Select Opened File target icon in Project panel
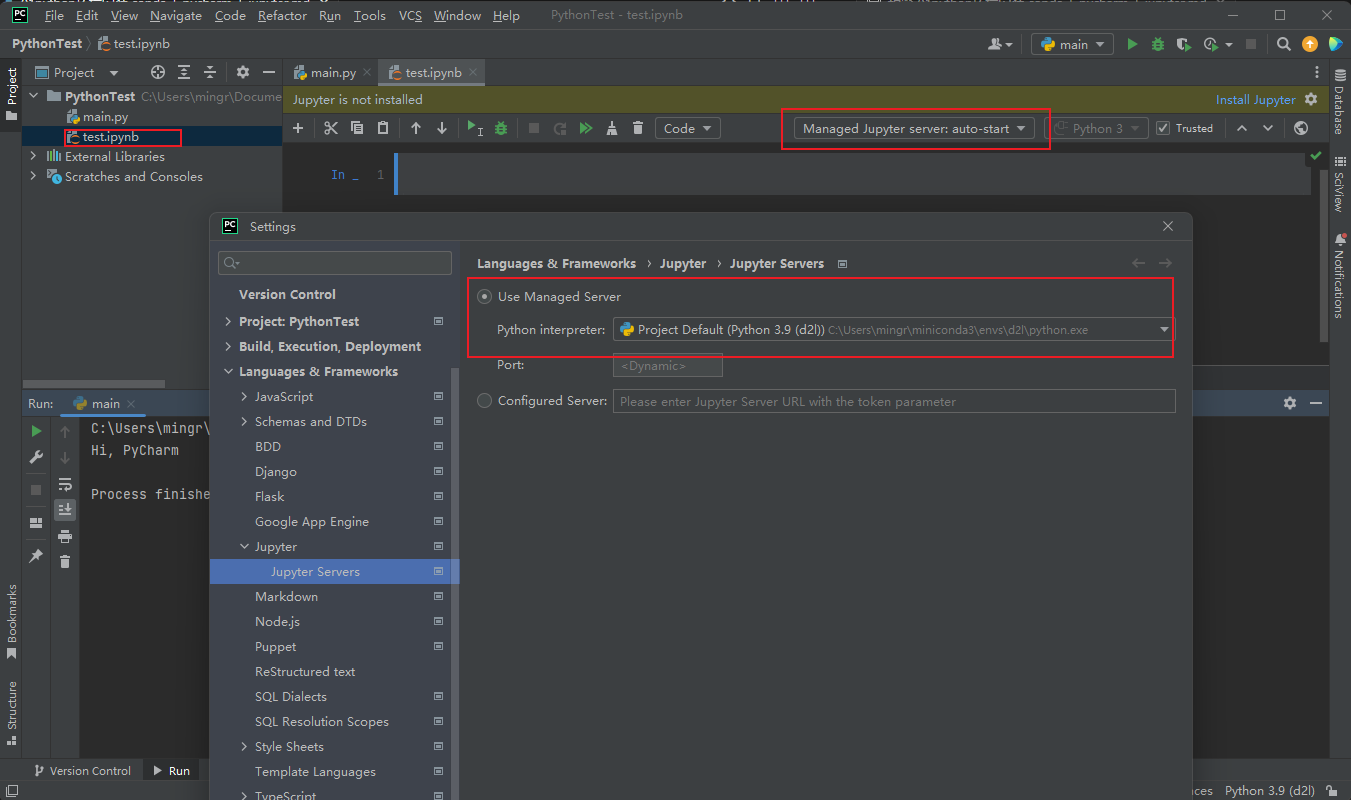Viewport: 1351px width, 800px height. point(158,72)
